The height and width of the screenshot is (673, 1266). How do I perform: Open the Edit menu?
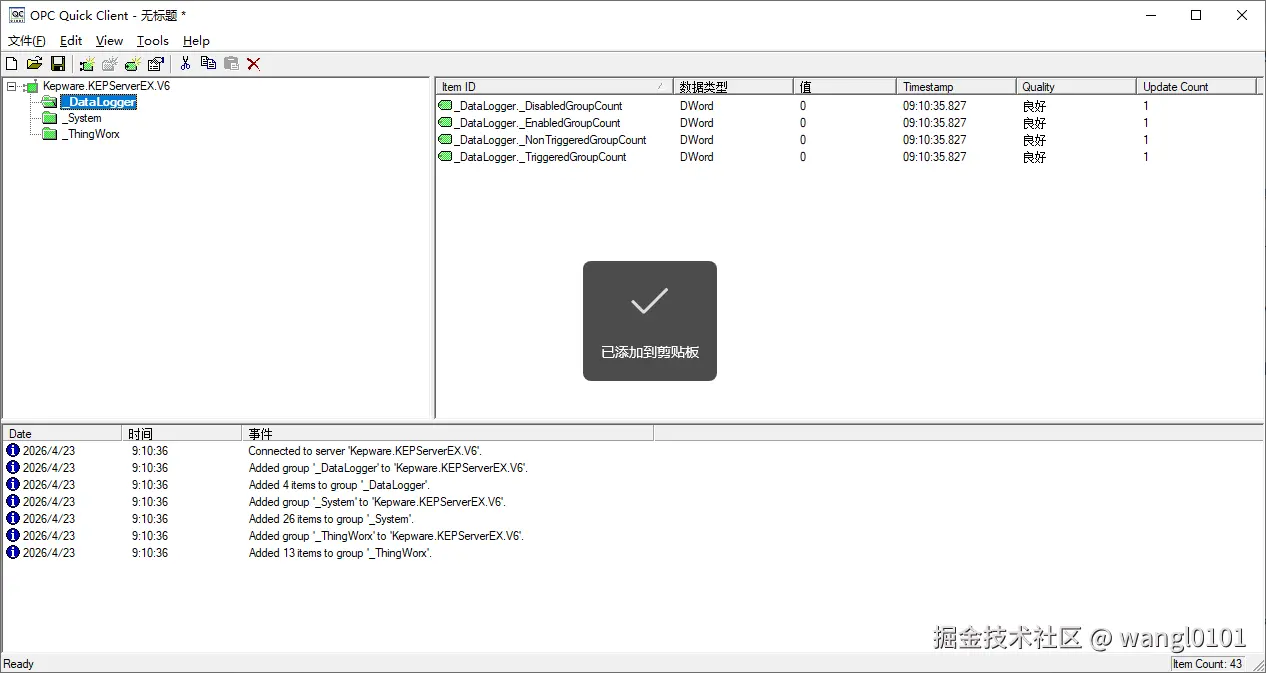71,41
